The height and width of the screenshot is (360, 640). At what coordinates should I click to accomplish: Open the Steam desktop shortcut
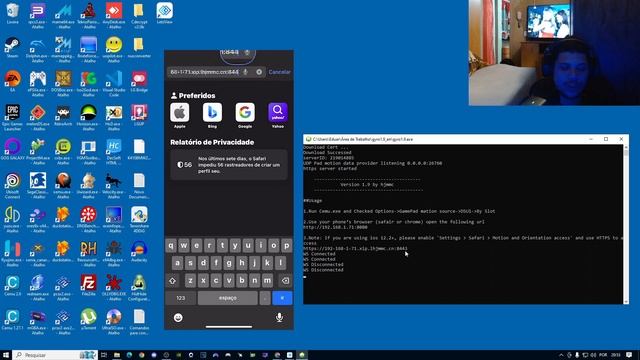pos(12,47)
